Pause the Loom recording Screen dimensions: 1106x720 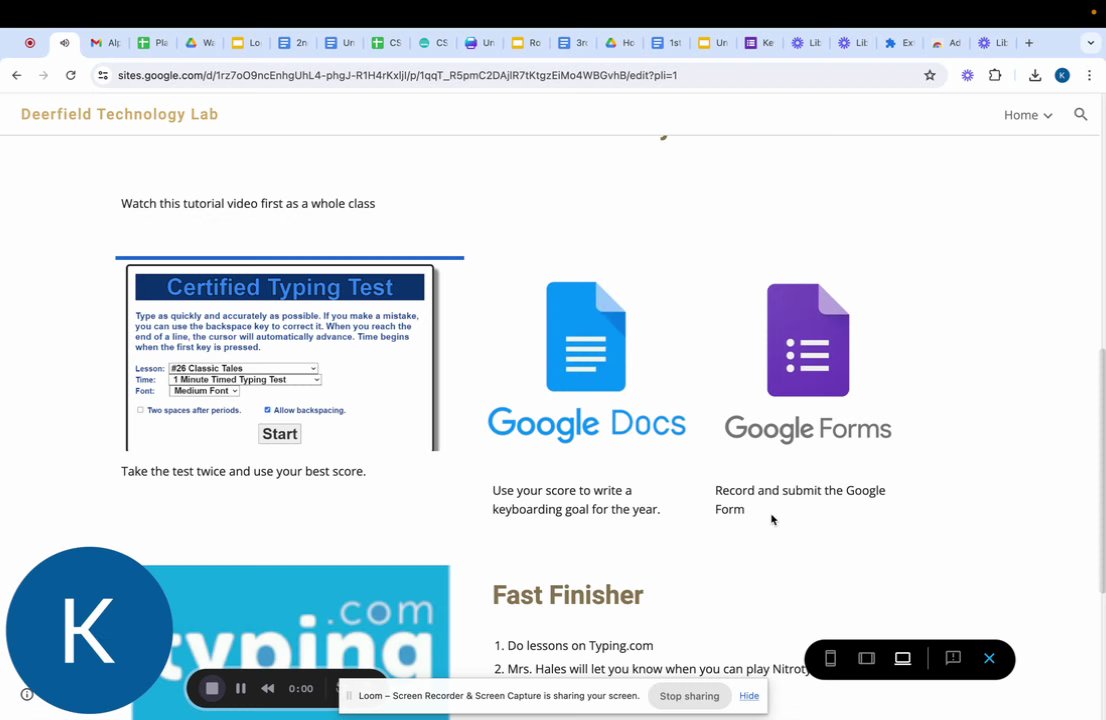[x=241, y=688]
